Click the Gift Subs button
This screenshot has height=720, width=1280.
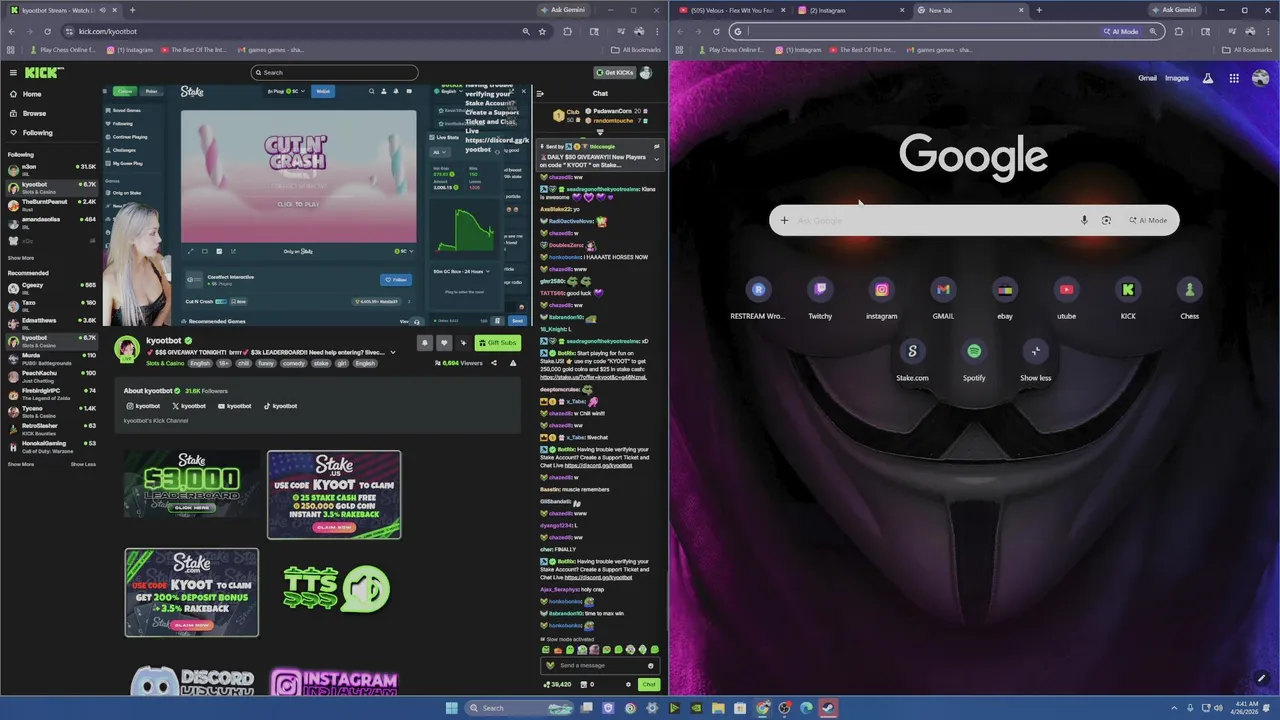click(497, 343)
